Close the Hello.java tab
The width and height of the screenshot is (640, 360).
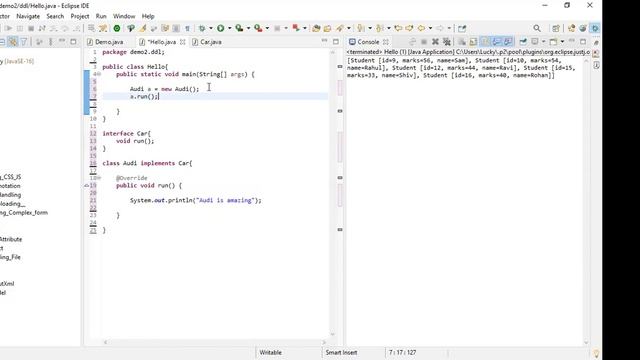(x=182, y=42)
